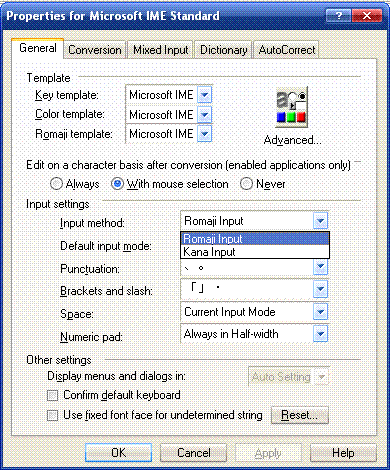Select the Never radio button
The width and height of the screenshot is (390, 470).
246,184
